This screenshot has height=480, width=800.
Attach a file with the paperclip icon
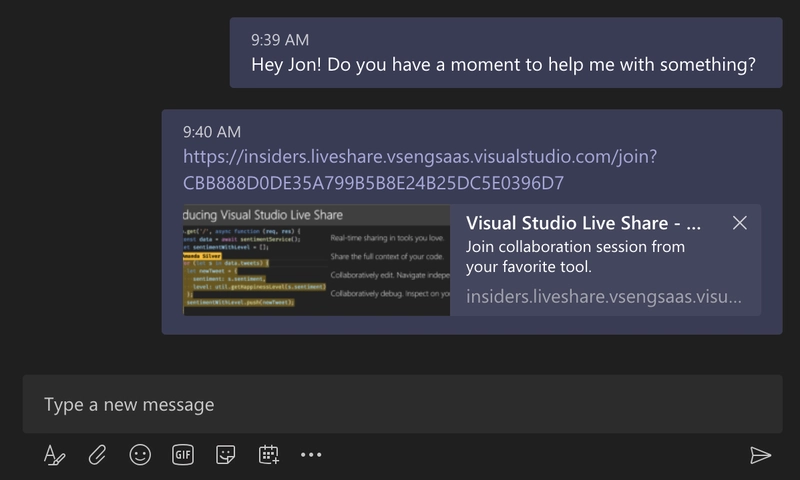click(x=97, y=454)
